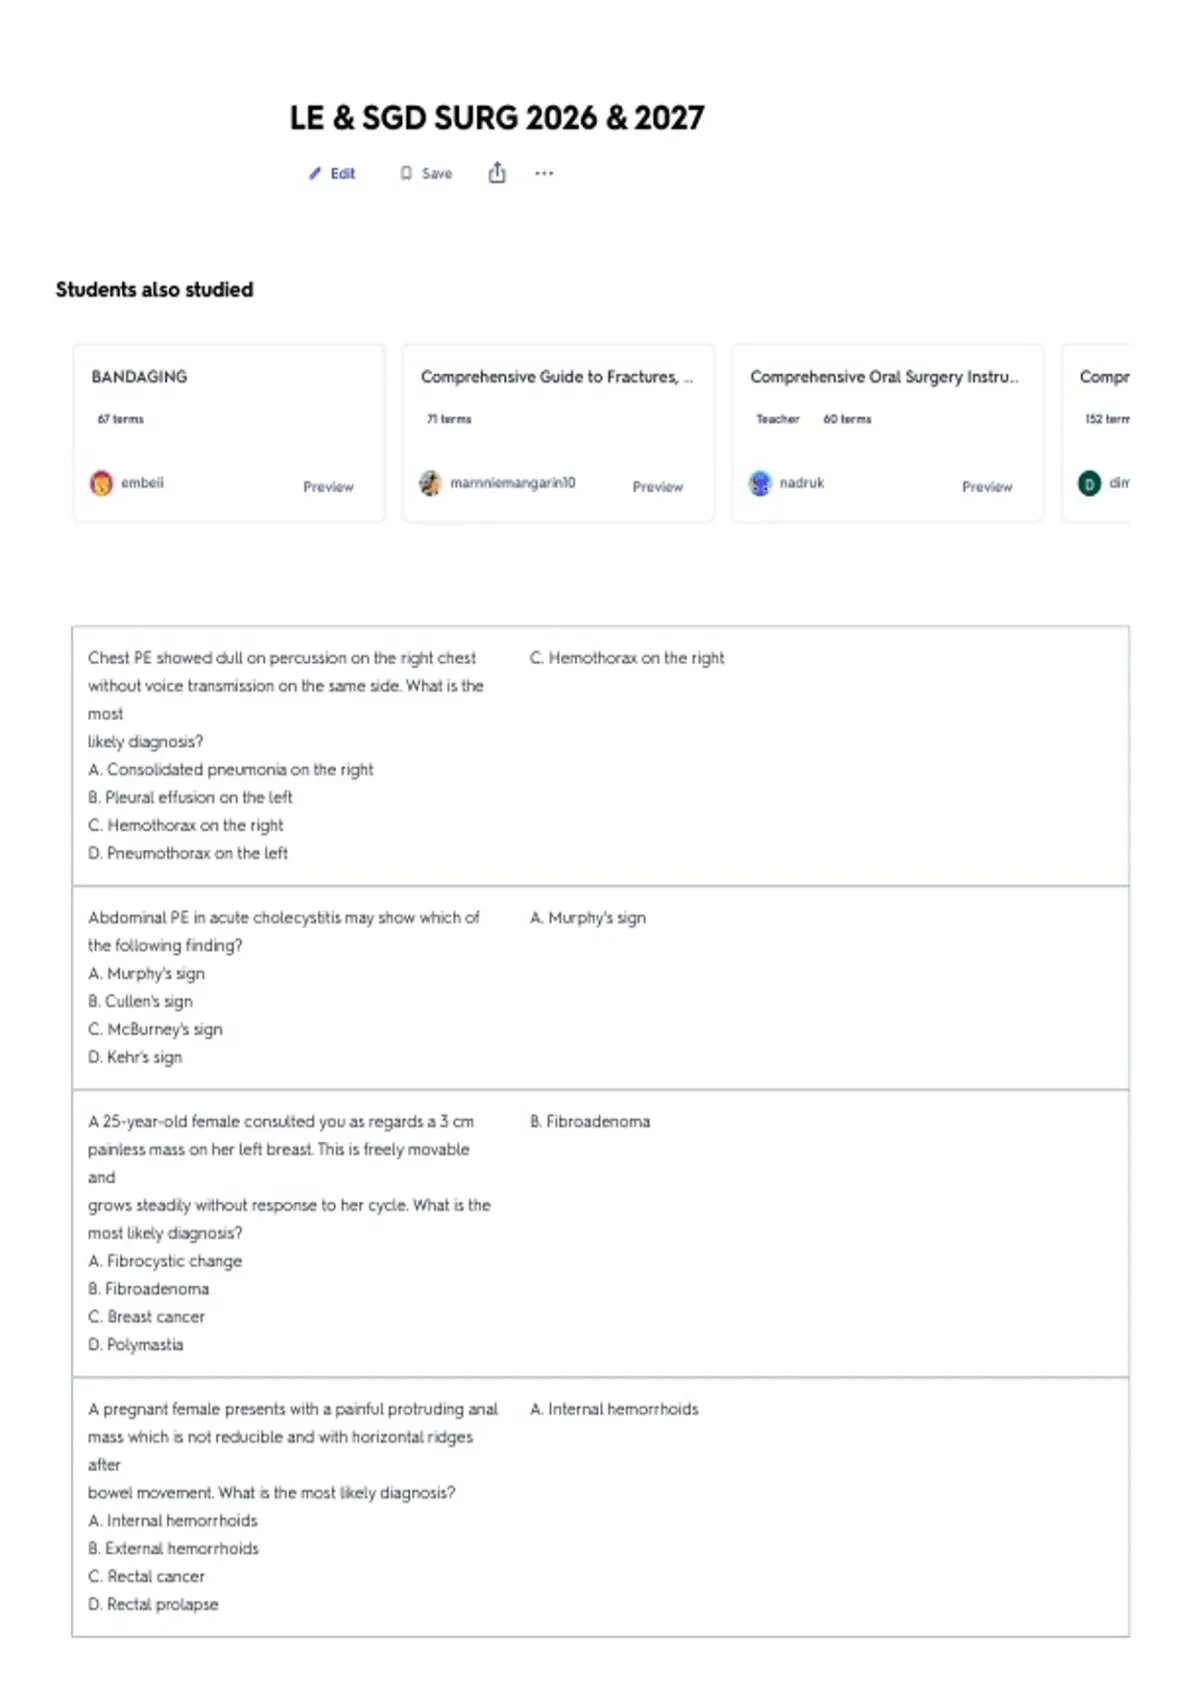Screen dimensions: 1200x1700
Task: Click the green D avatar on partial card
Action: click(x=1089, y=484)
